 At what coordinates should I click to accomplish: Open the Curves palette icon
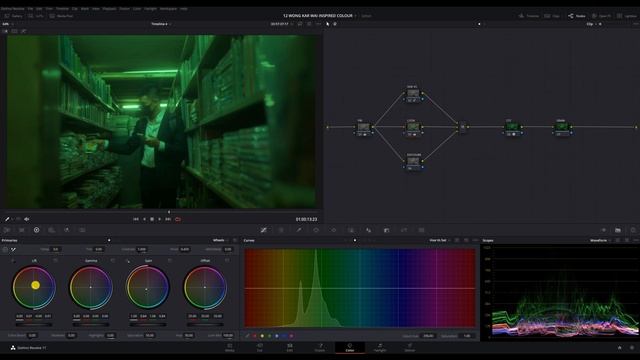point(264,230)
